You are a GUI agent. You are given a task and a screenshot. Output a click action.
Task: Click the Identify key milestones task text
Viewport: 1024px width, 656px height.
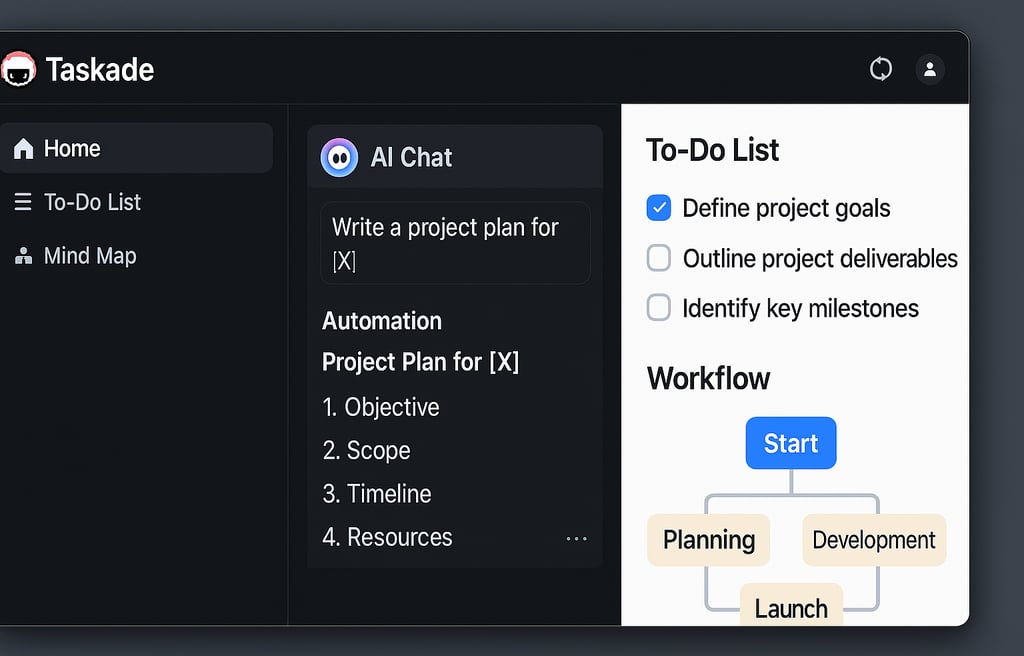click(801, 308)
